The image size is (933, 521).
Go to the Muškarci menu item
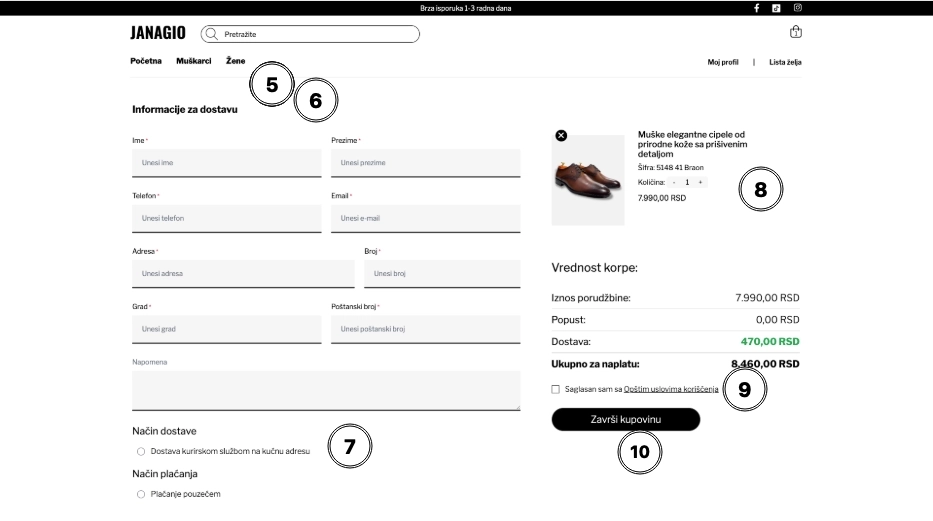point(194,61)
